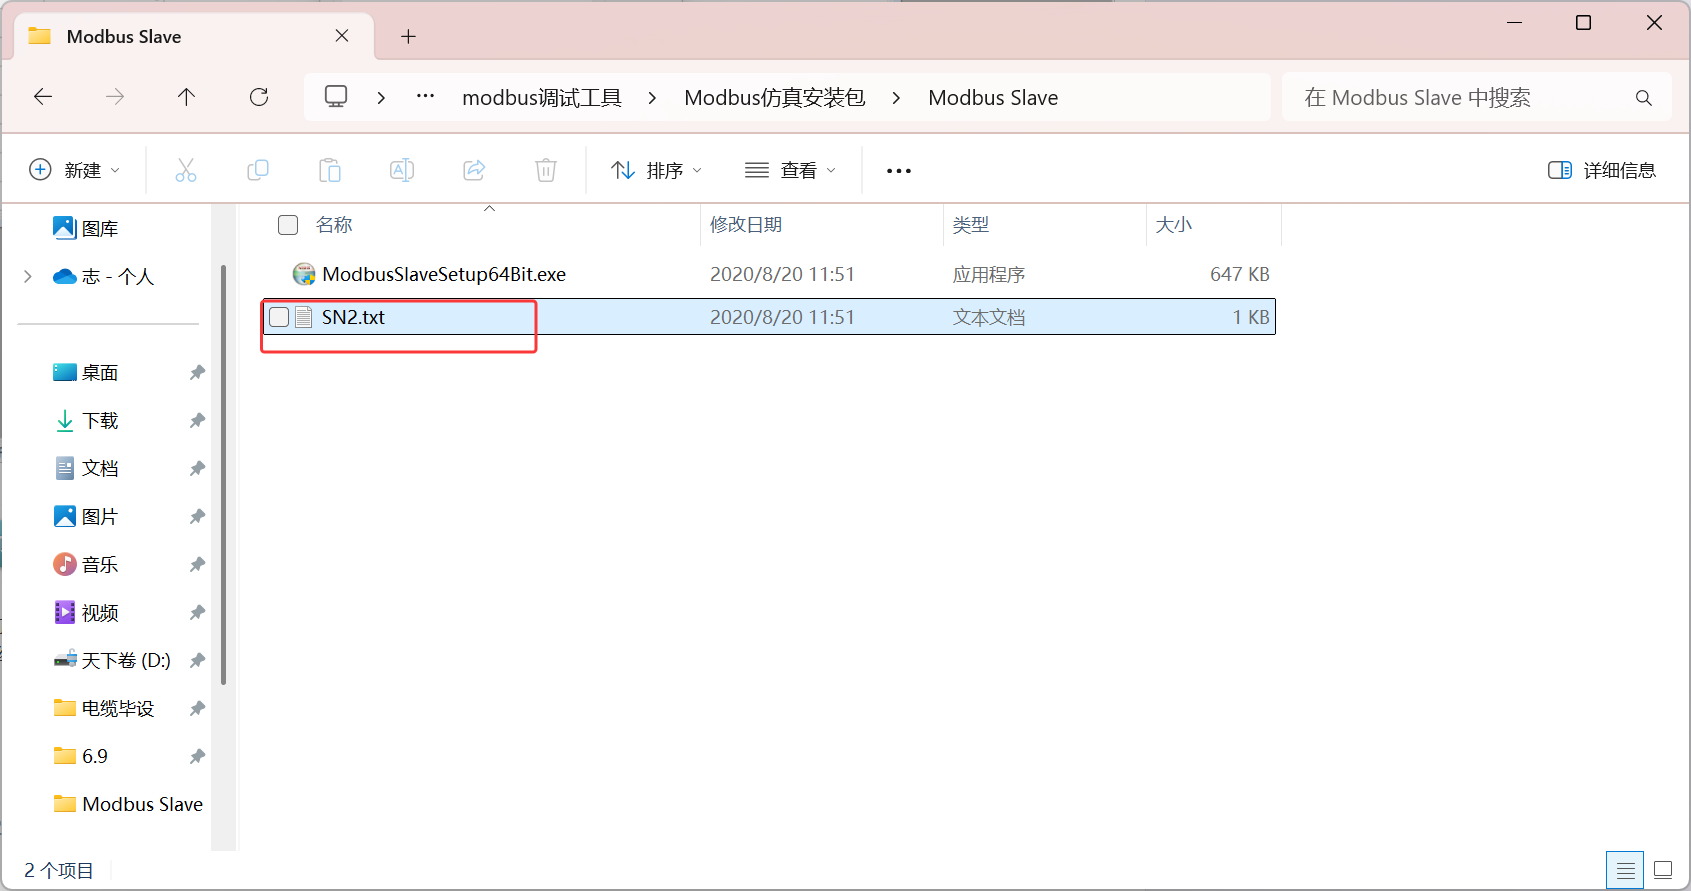Unpin 桌面 using its pin icon

tap(197, 372)
